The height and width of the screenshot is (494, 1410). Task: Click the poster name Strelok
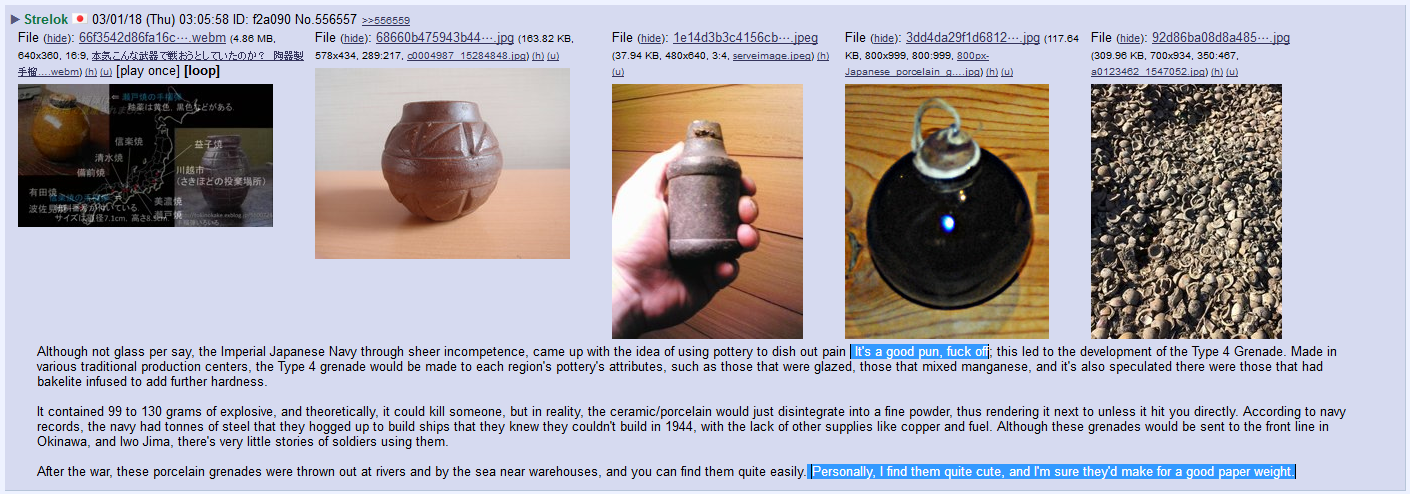click(x=46, y=19)
